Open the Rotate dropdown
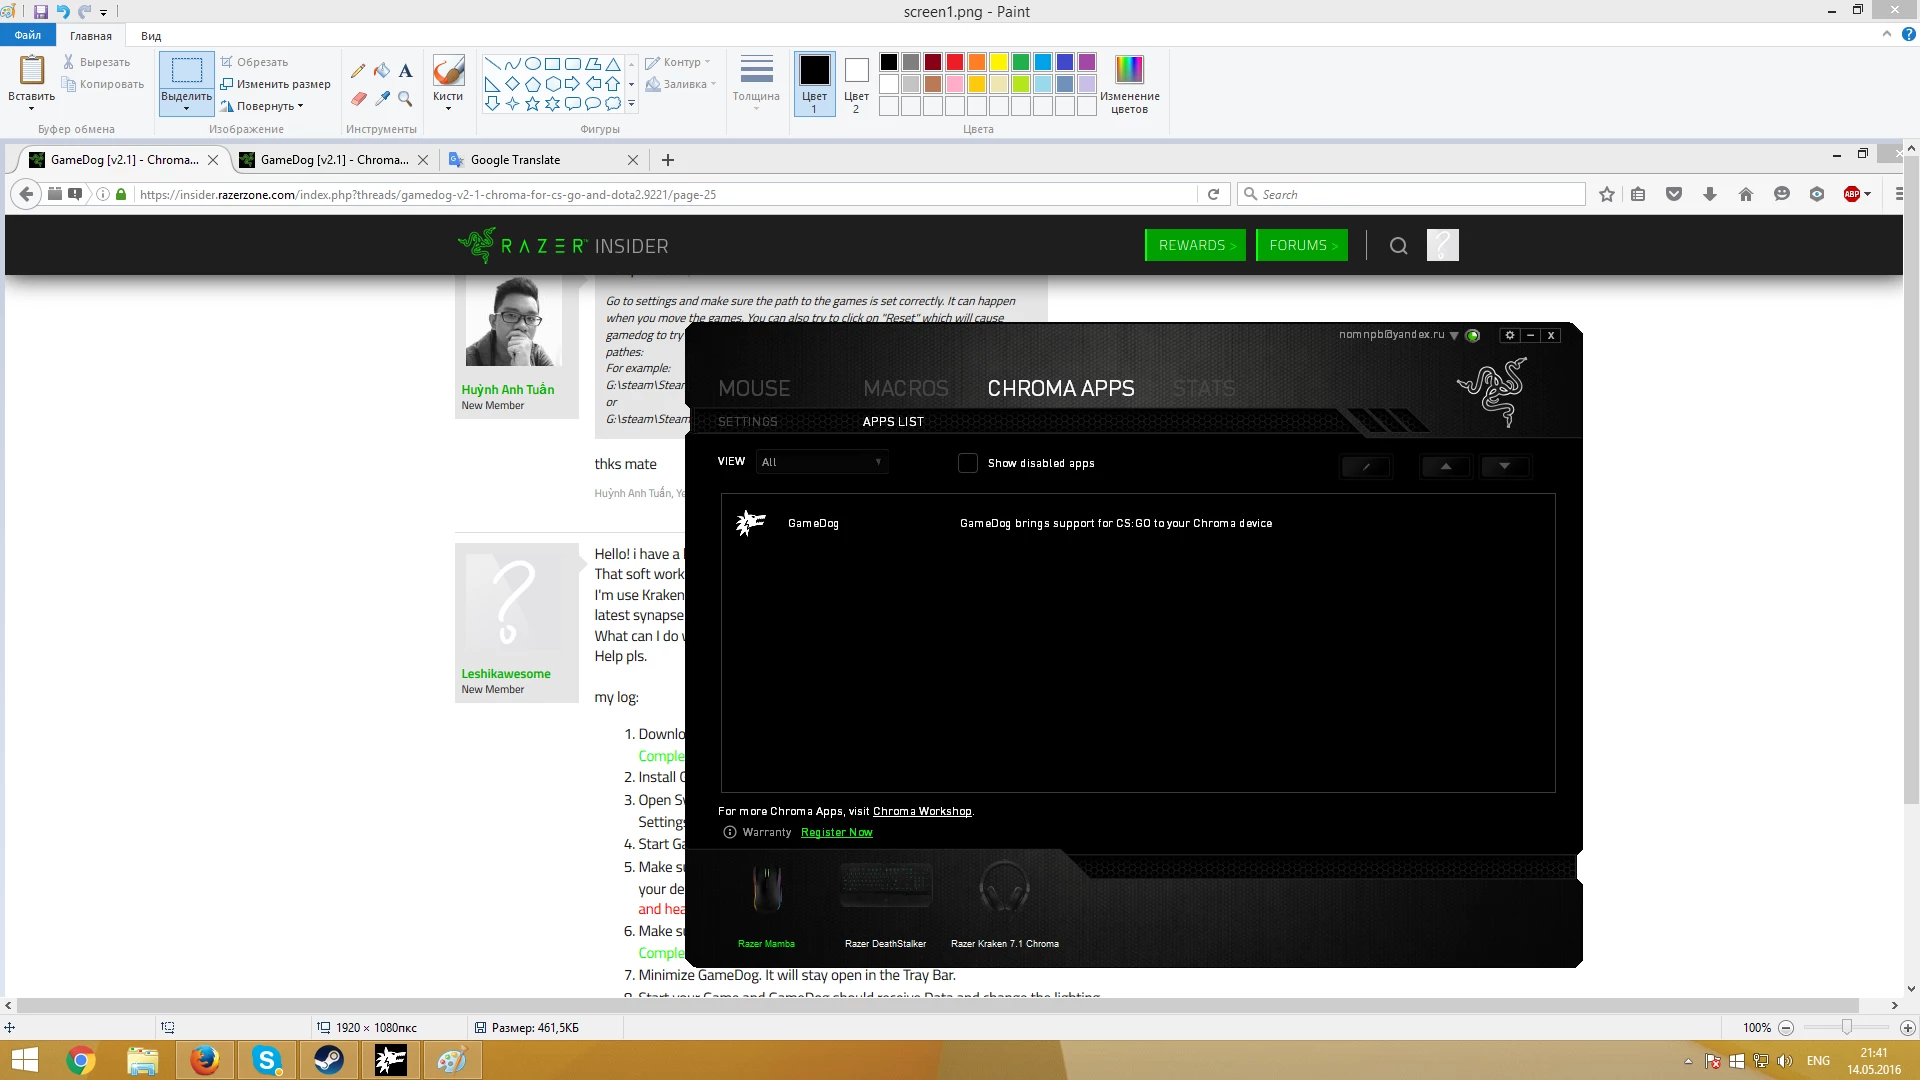 tap(265, 106)
